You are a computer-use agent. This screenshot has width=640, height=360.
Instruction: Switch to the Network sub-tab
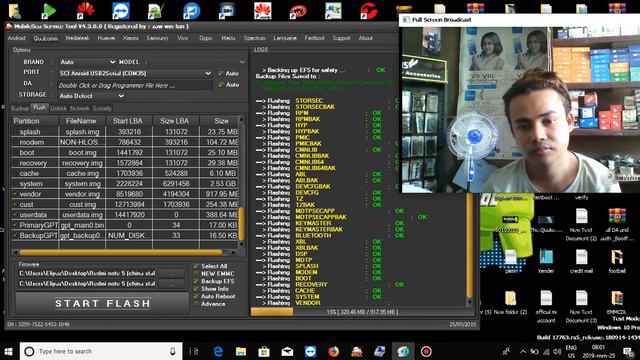click(80, 108)
